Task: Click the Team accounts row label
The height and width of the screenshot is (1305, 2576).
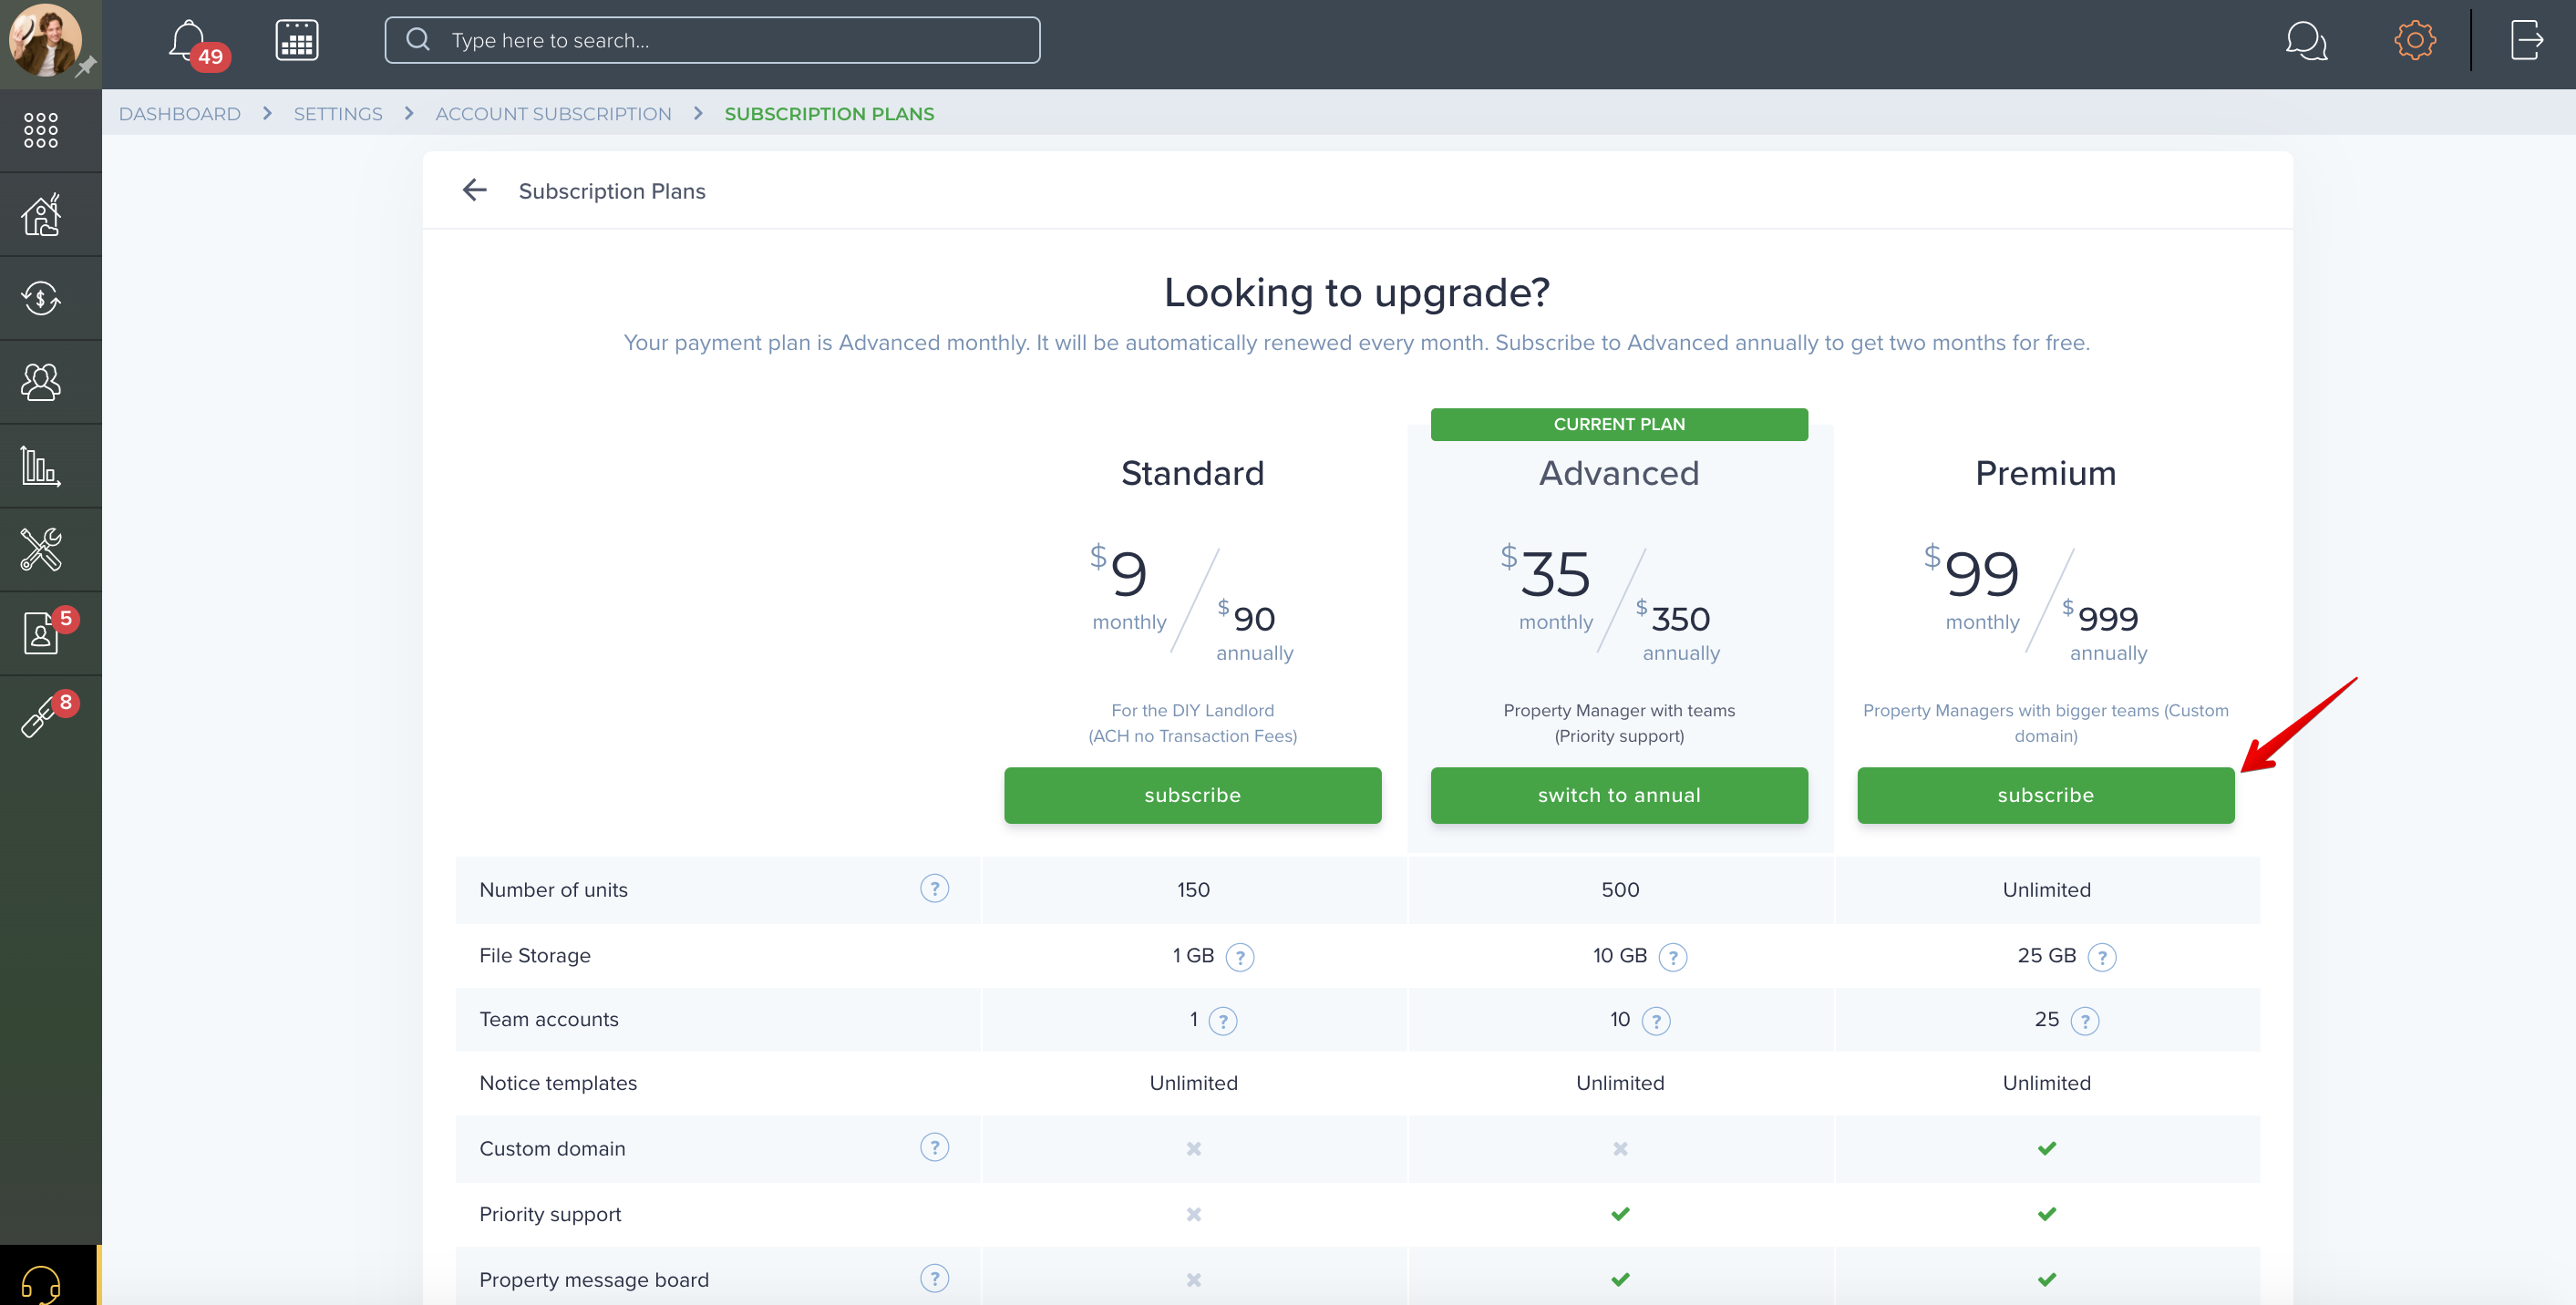Action: (549, 1019)
